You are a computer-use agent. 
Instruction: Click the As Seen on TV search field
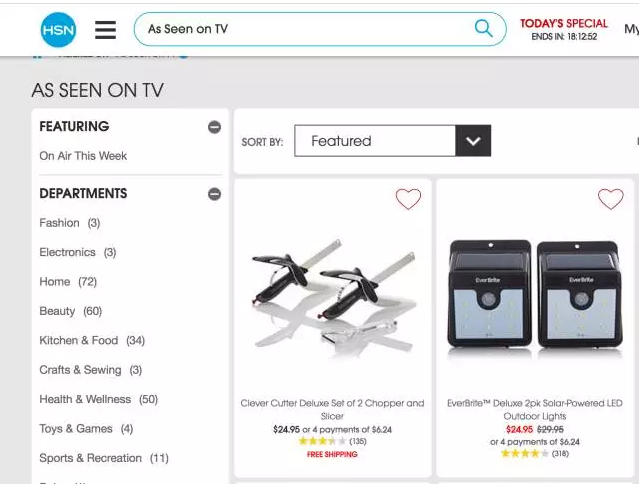(x=303, y=29)
